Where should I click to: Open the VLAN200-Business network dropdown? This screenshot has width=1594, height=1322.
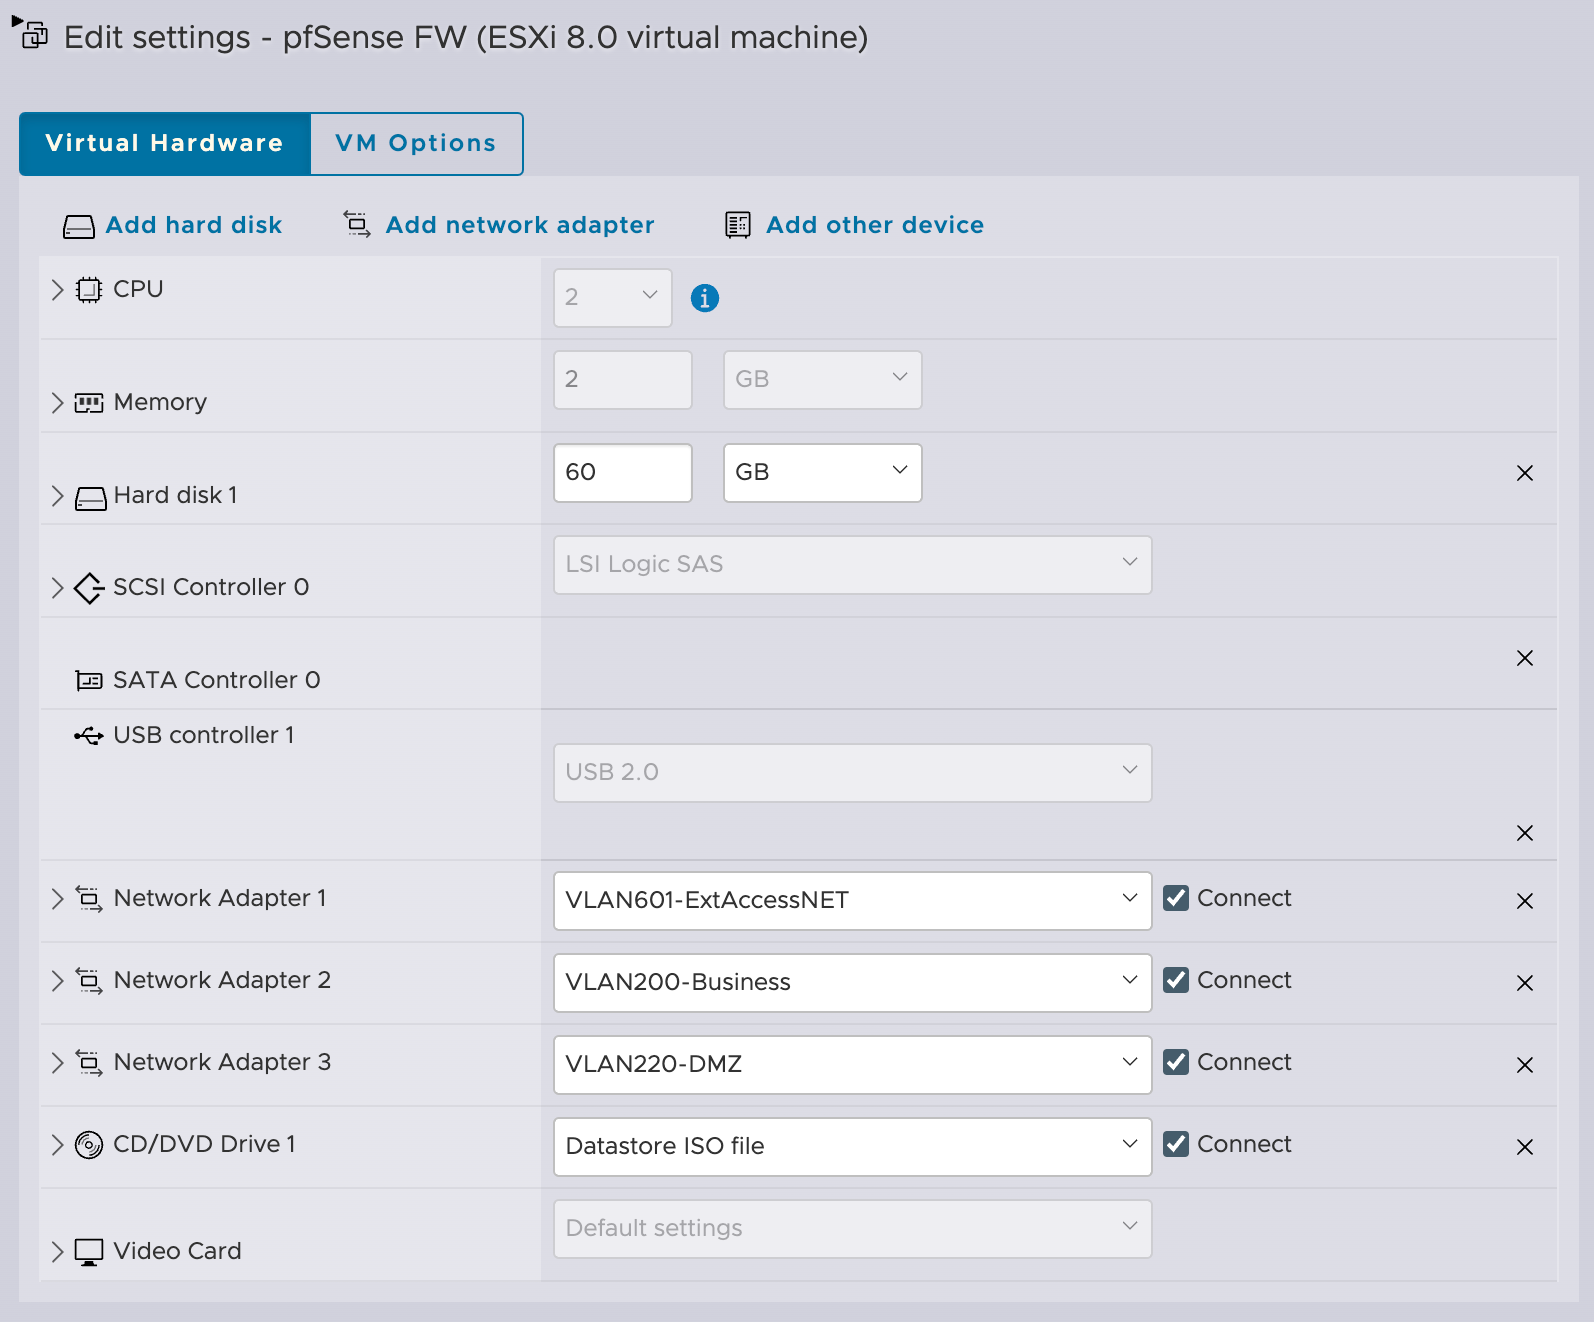tap(853, 983)
